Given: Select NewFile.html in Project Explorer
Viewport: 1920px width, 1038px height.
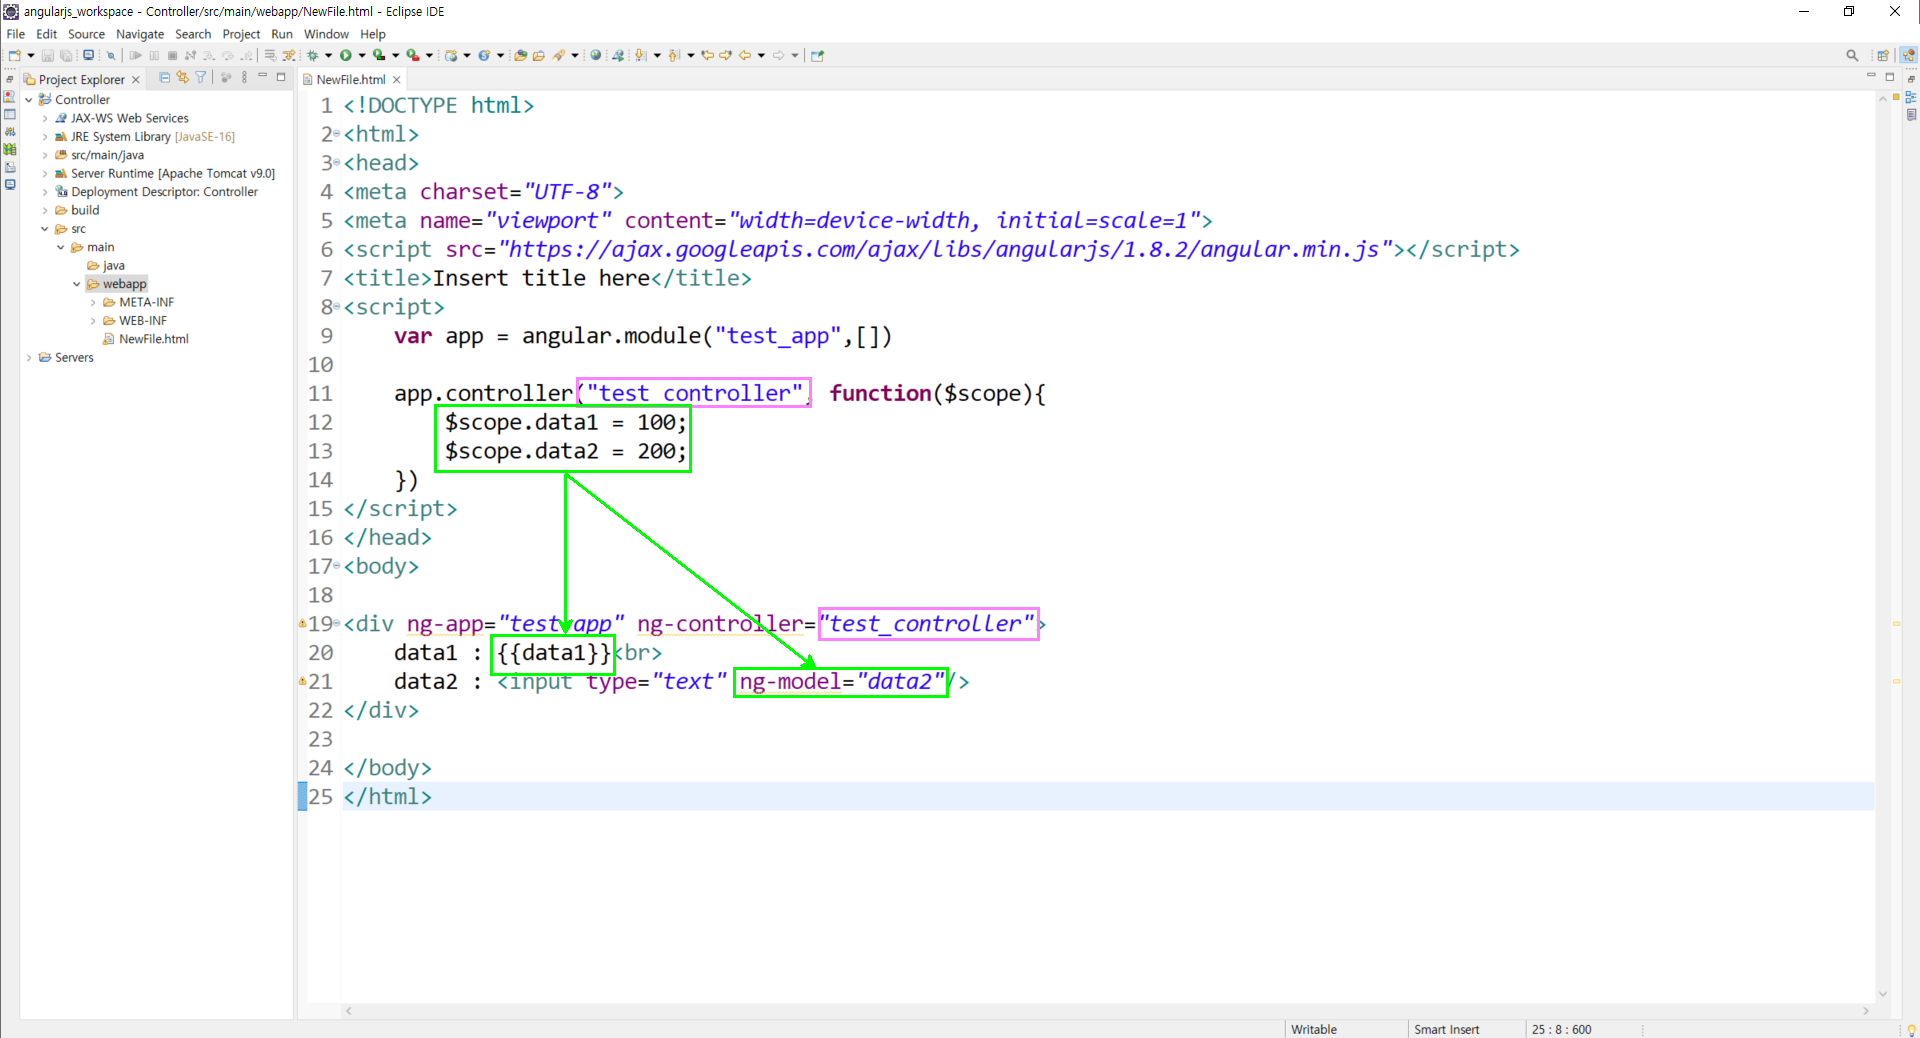Looking at the screenshot, I should click(x=153, y=340).
